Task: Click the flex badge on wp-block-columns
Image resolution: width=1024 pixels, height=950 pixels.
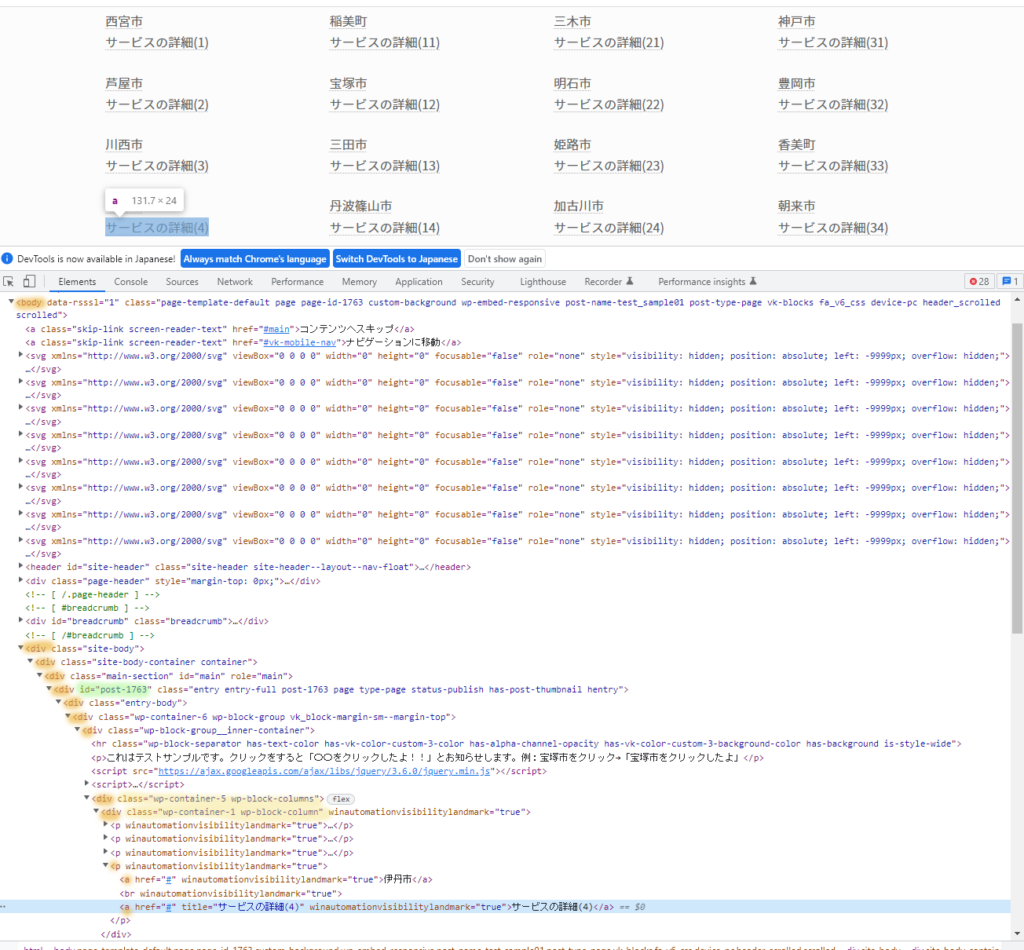Action: 341,799
